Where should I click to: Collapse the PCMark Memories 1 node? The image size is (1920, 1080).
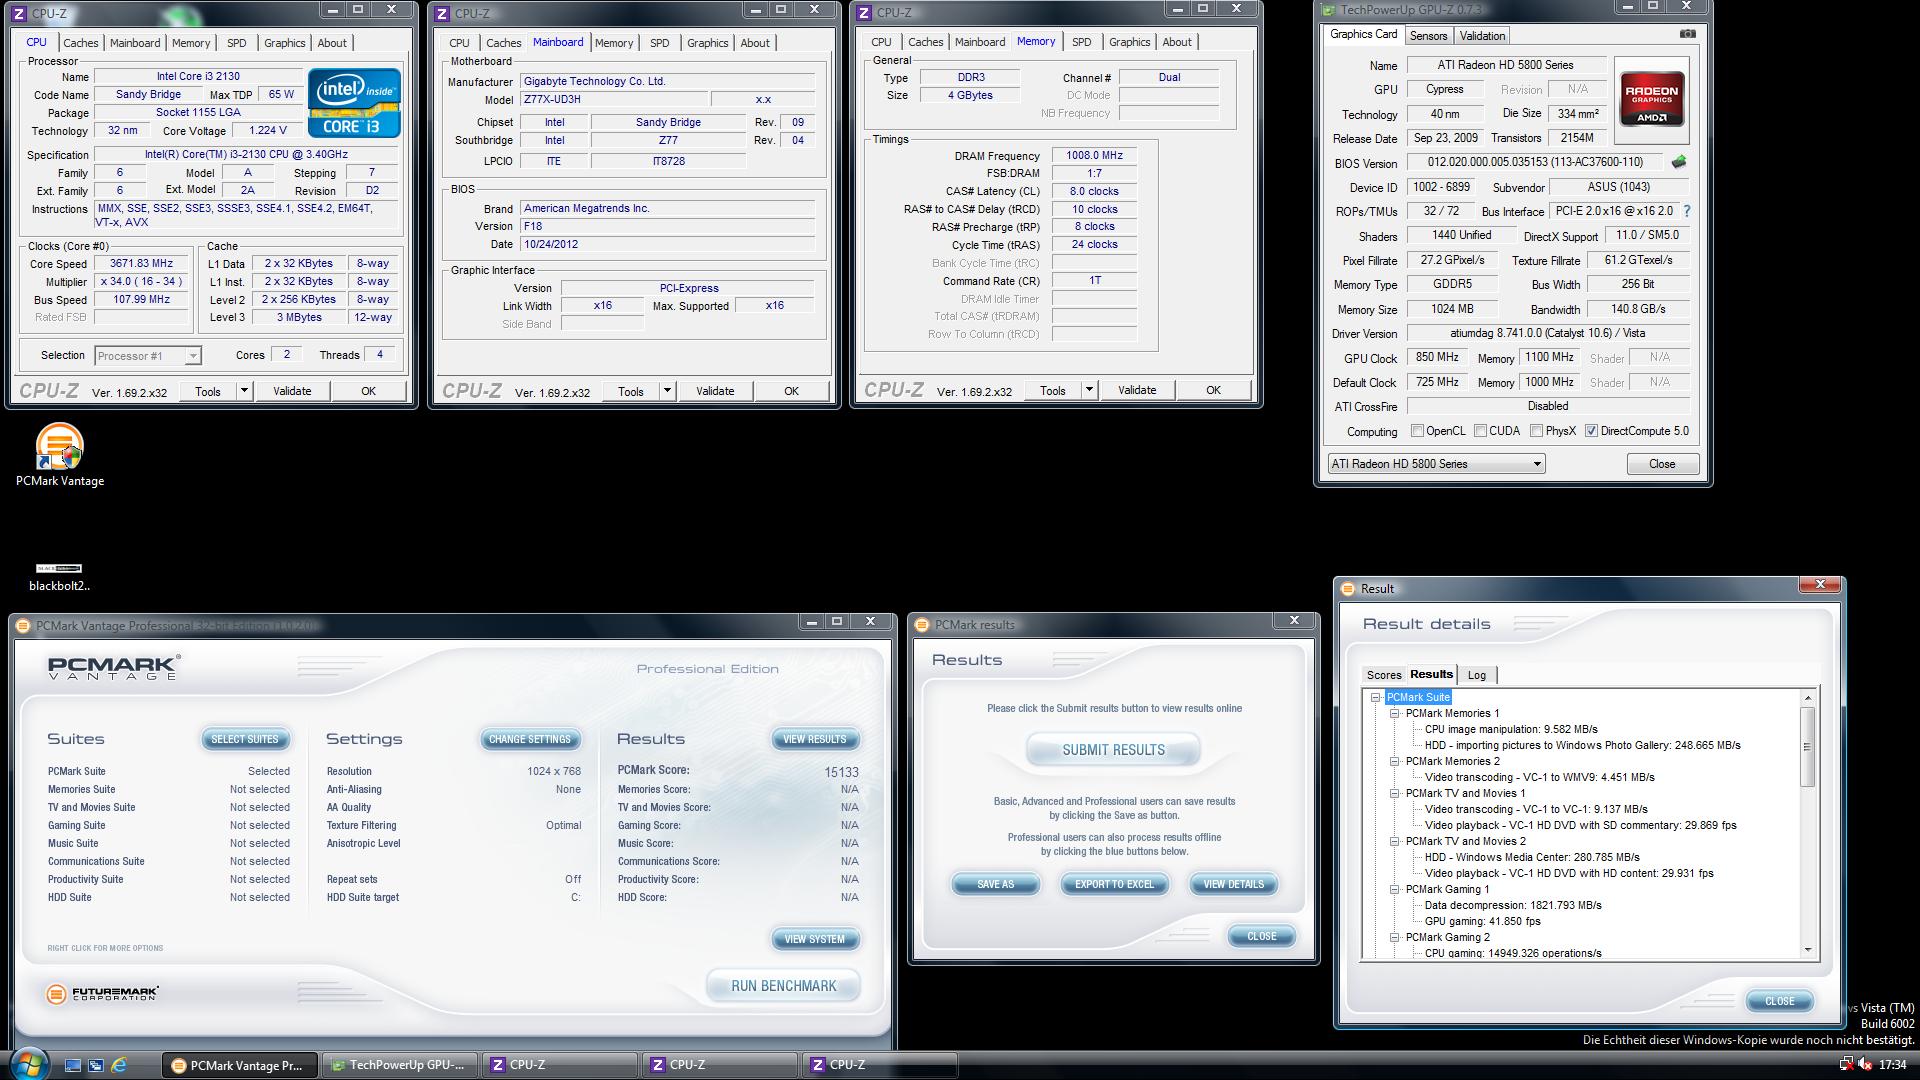(x=1395, y=713)
